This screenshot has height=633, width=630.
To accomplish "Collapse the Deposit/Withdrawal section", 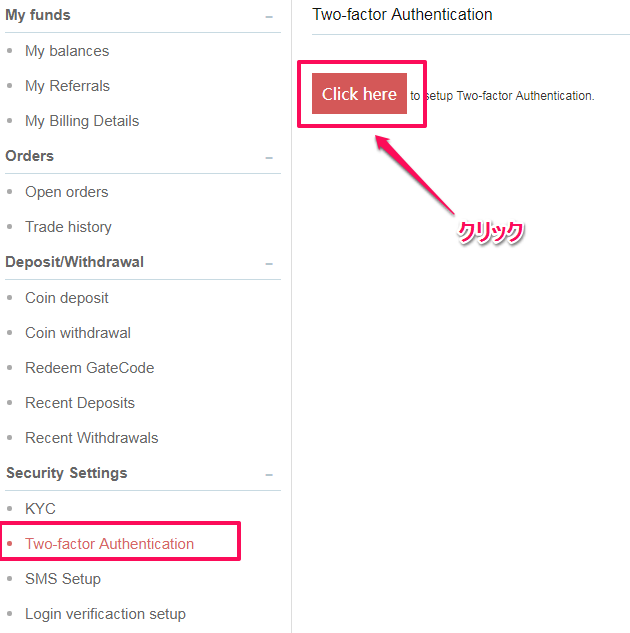I will (x=268, y=263).
